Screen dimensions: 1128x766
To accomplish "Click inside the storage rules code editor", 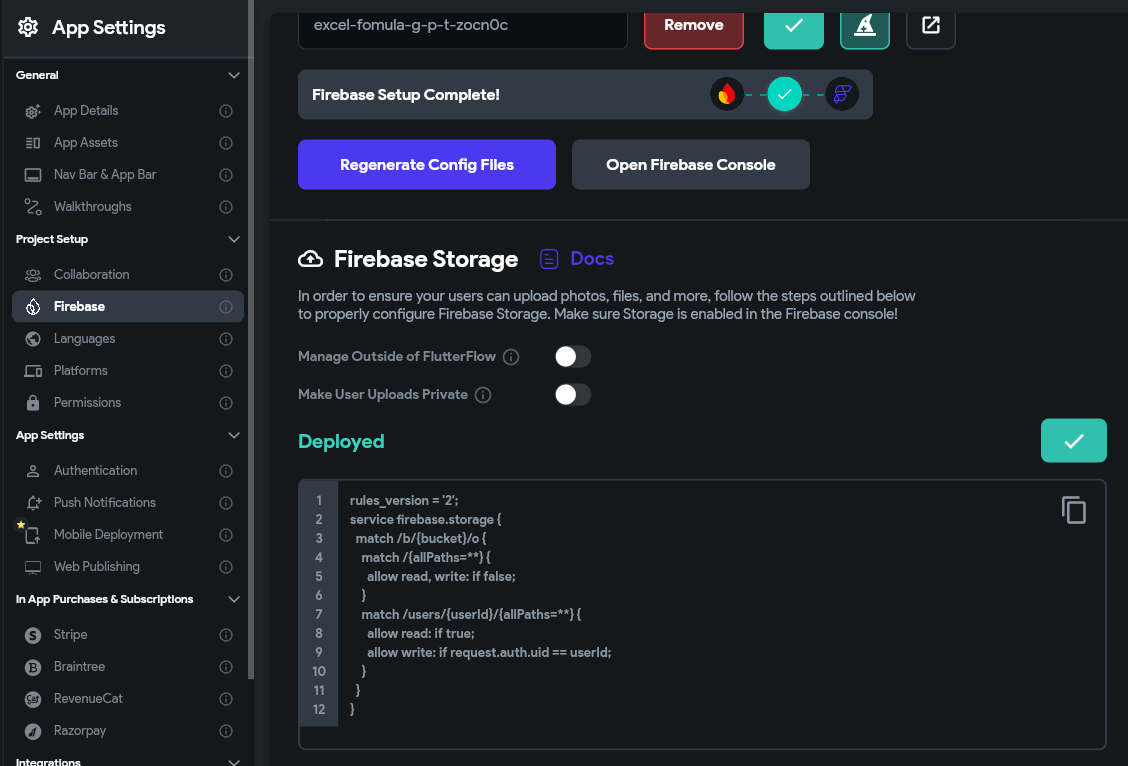I will tap(701, 615).
